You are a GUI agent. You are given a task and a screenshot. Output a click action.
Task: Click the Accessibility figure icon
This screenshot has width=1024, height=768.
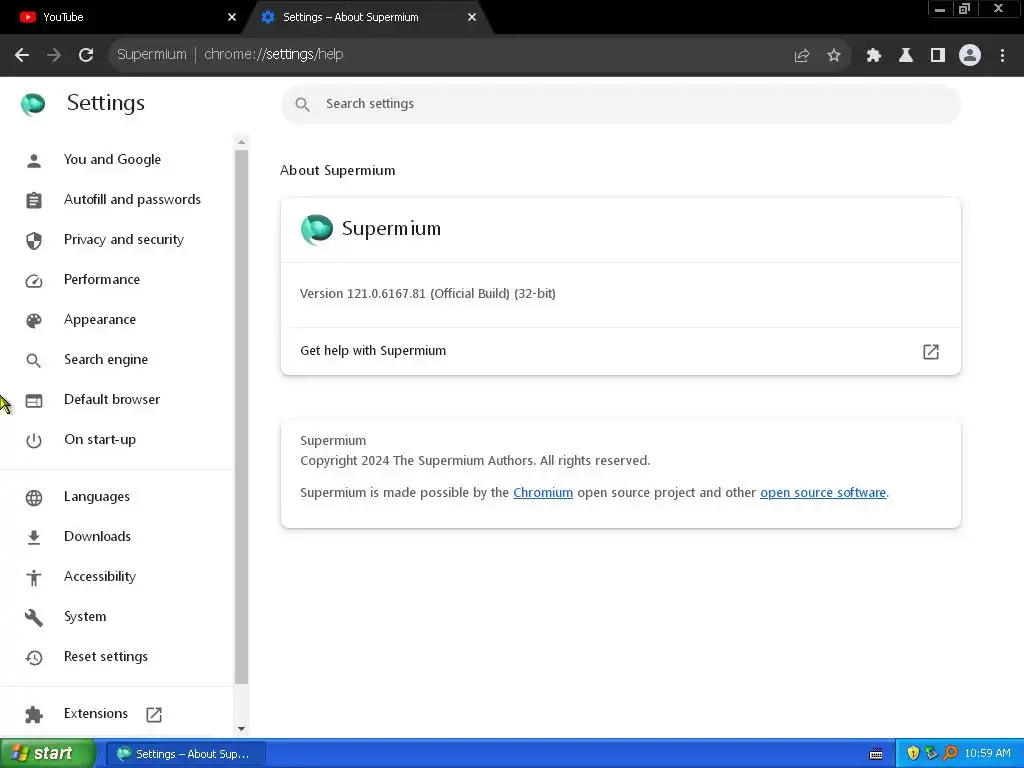tap(34, 577)
